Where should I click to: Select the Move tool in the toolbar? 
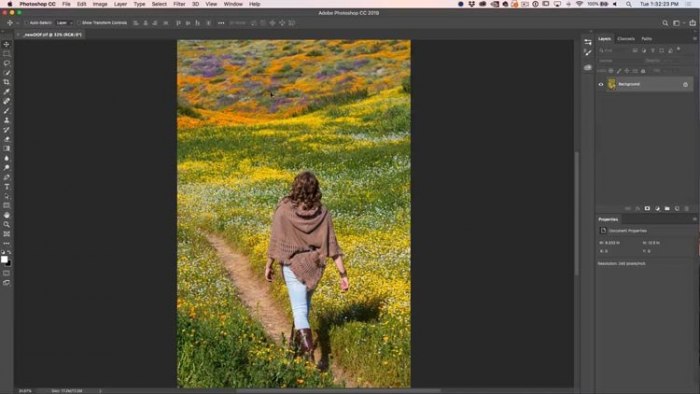[x=6, y=44]
